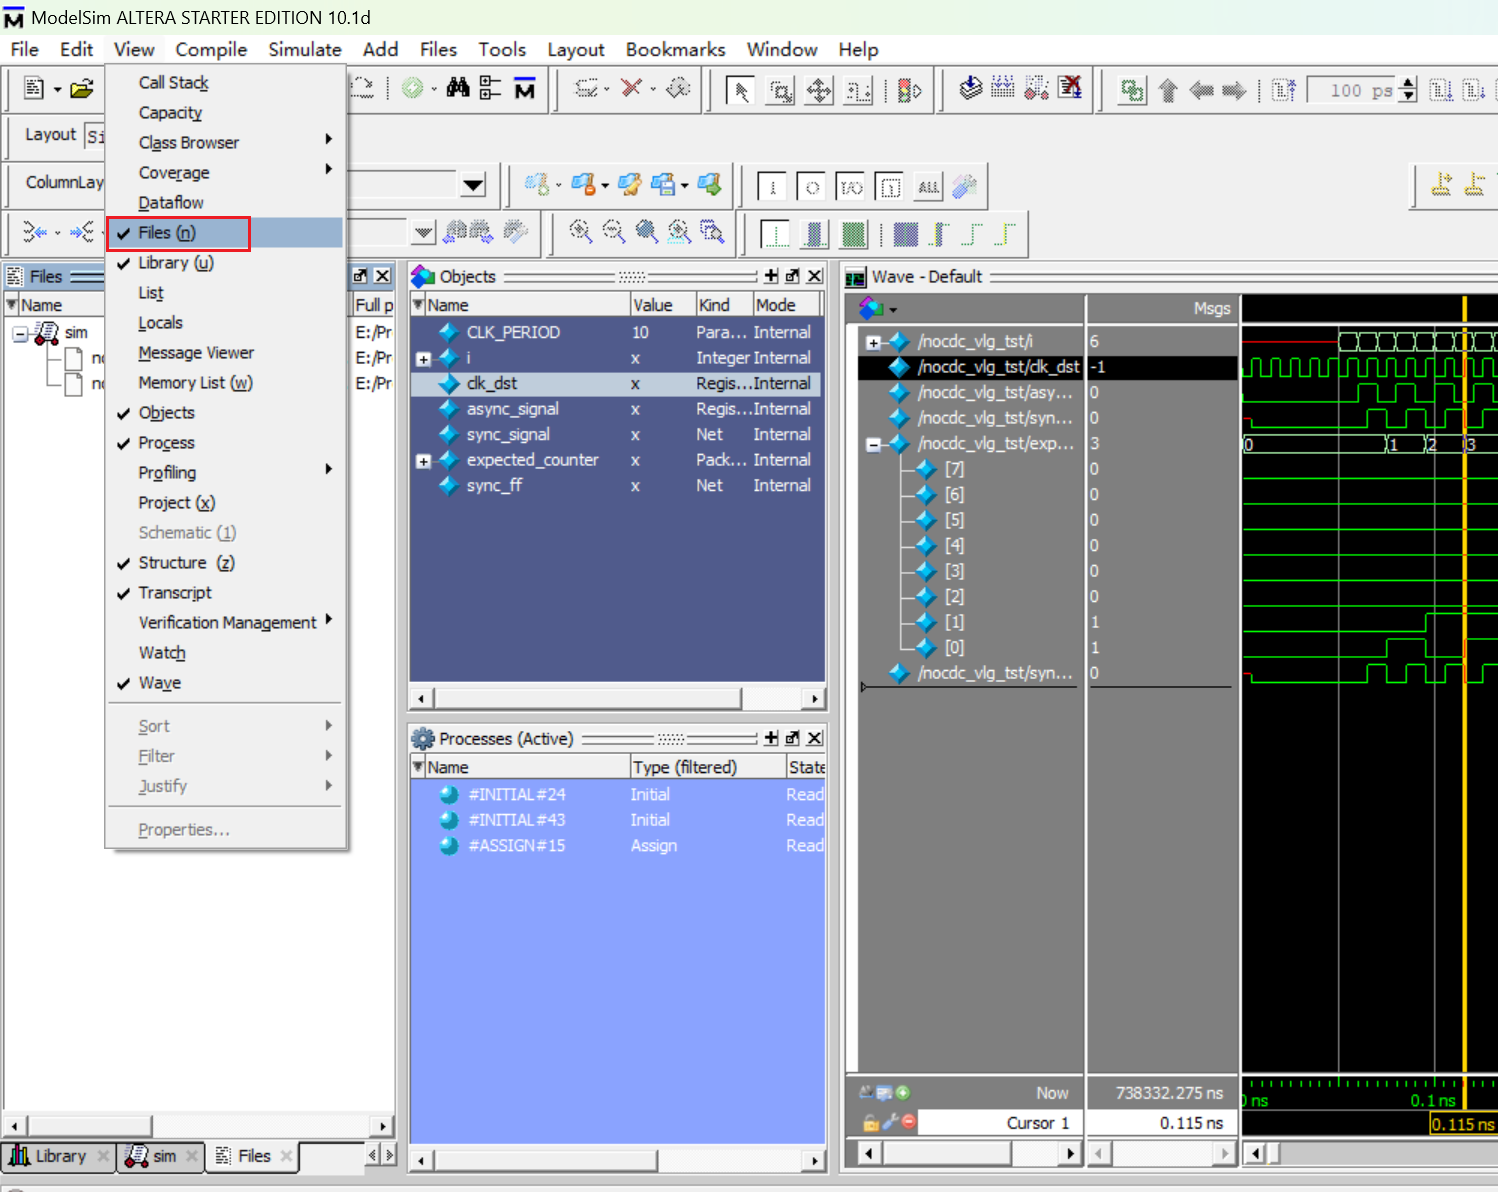This screenshot has height=1192, width=1498.
Task: Uncheck Structure (z) in View menu
Action: tap(225, 563)
